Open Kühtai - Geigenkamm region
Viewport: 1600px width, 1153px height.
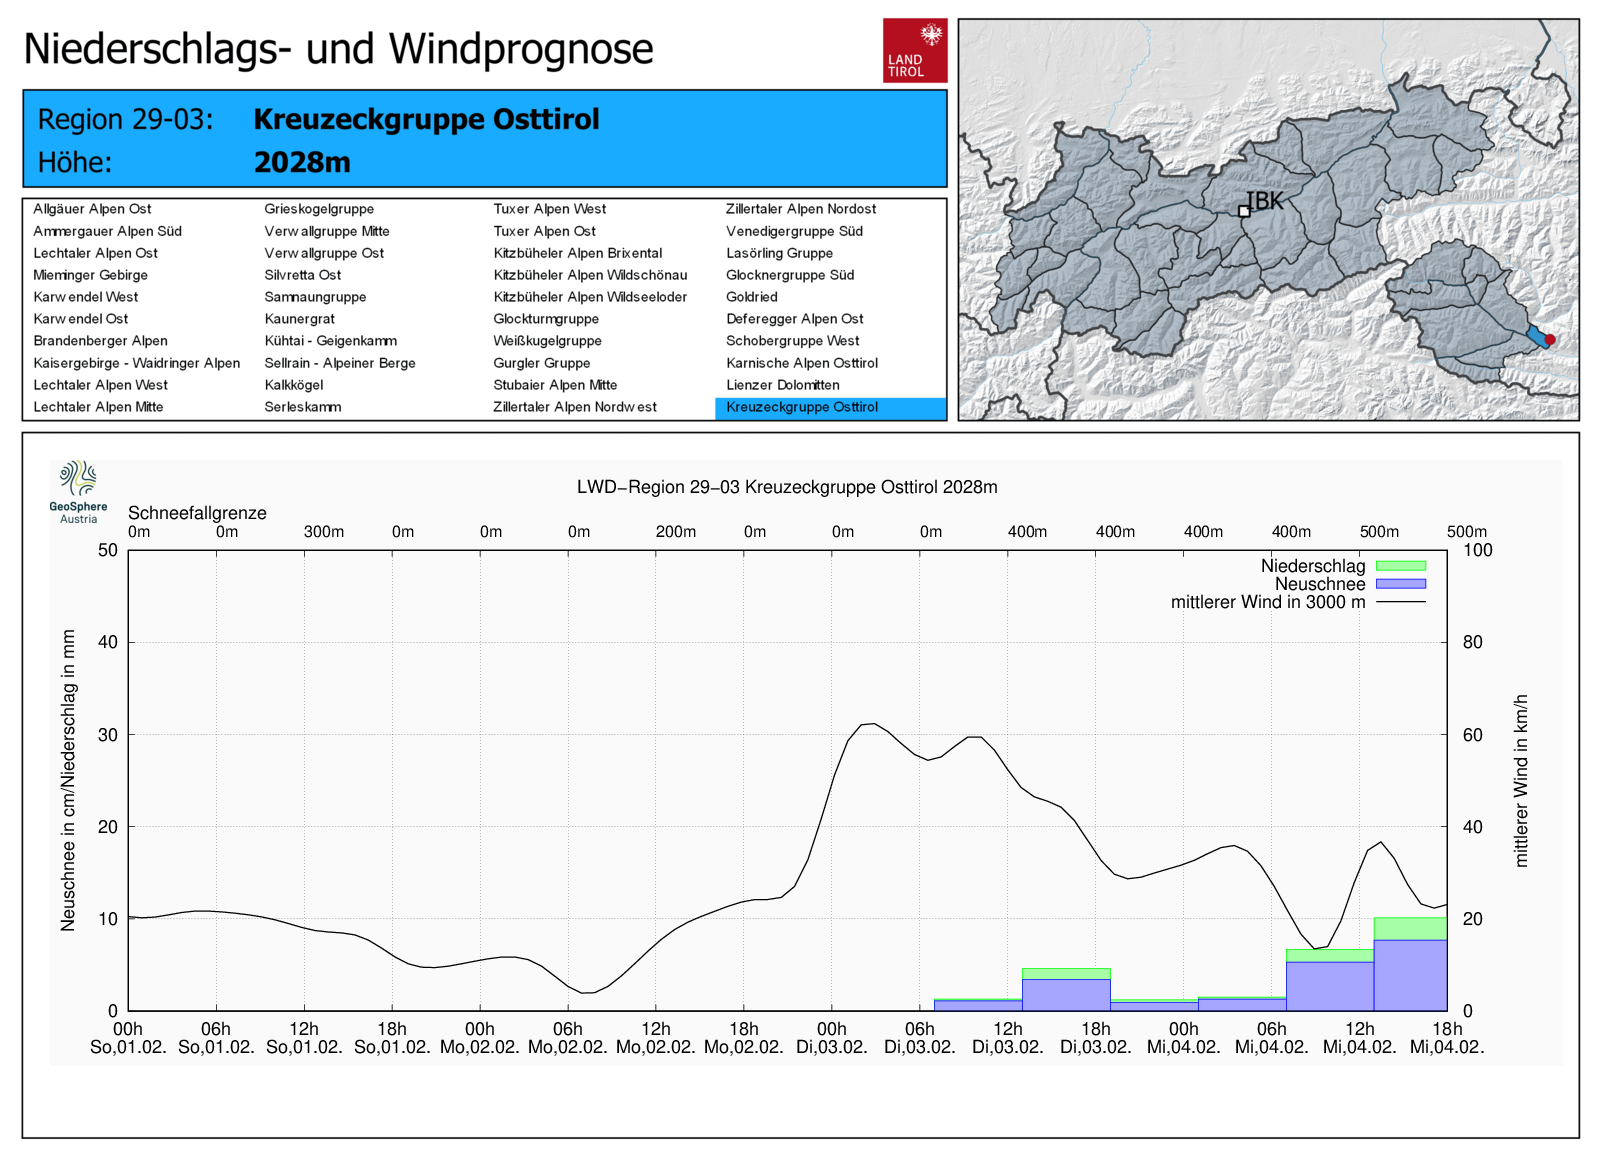click(x=330, y=341)
